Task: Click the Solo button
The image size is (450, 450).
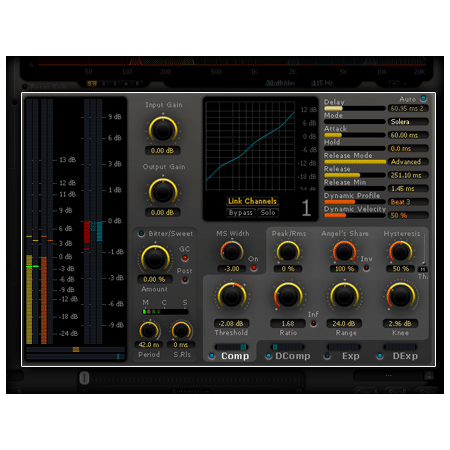Action: tap(268, 212)
